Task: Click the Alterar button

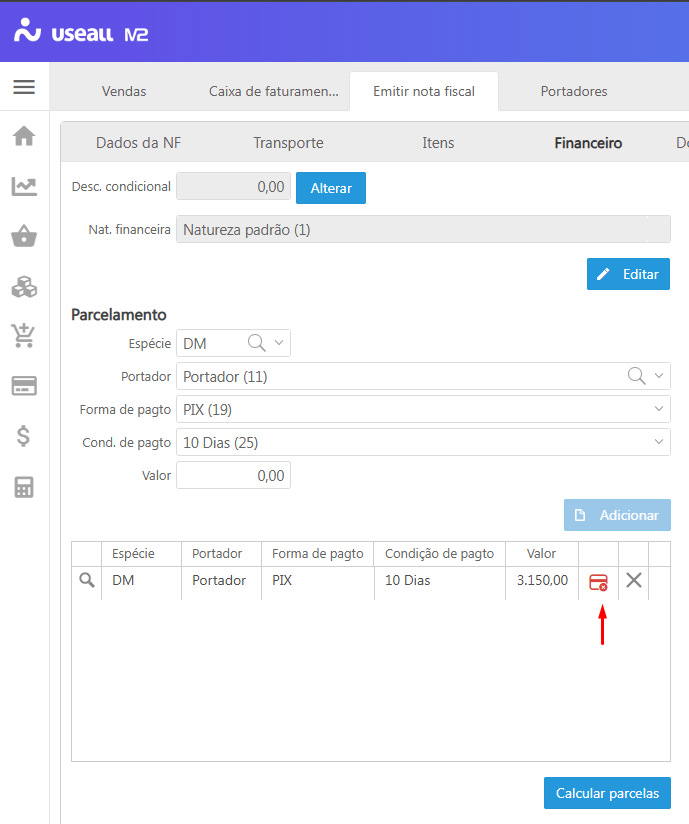Action: click(x=330, y=188)
